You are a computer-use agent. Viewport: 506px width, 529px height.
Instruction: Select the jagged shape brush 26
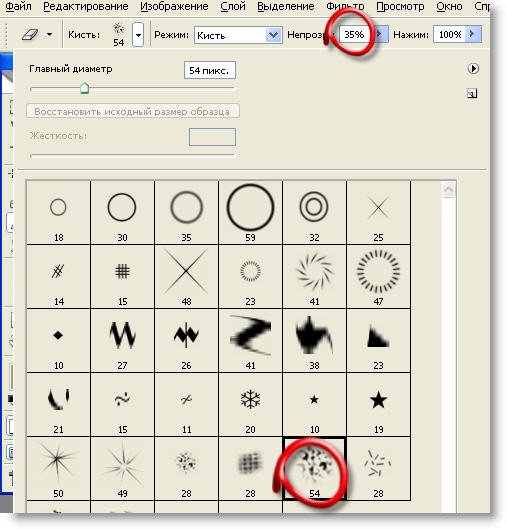(x=186, y=341)
